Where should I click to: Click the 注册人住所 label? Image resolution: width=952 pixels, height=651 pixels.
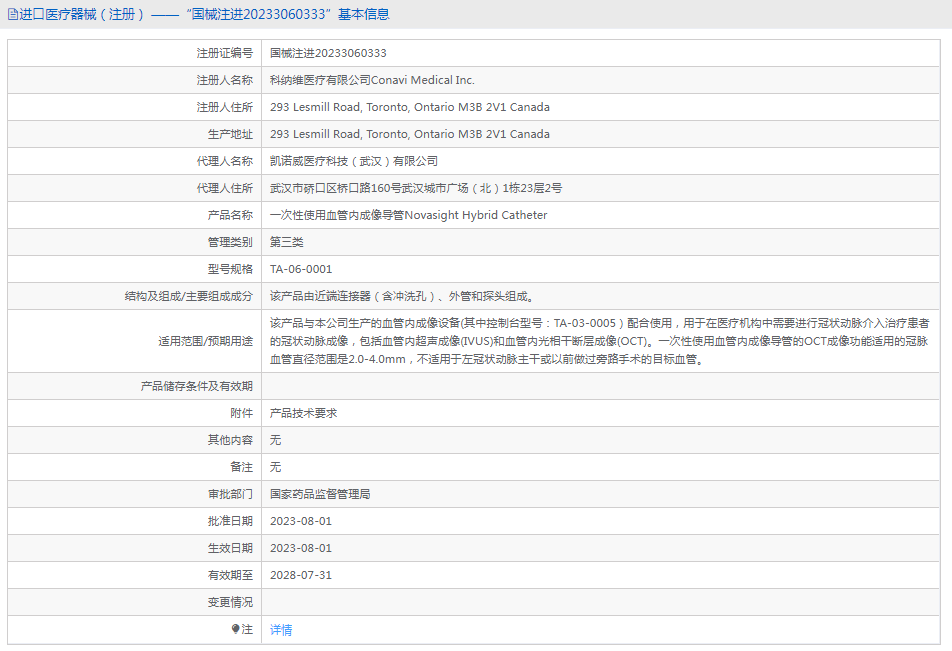tap(225, 107)
